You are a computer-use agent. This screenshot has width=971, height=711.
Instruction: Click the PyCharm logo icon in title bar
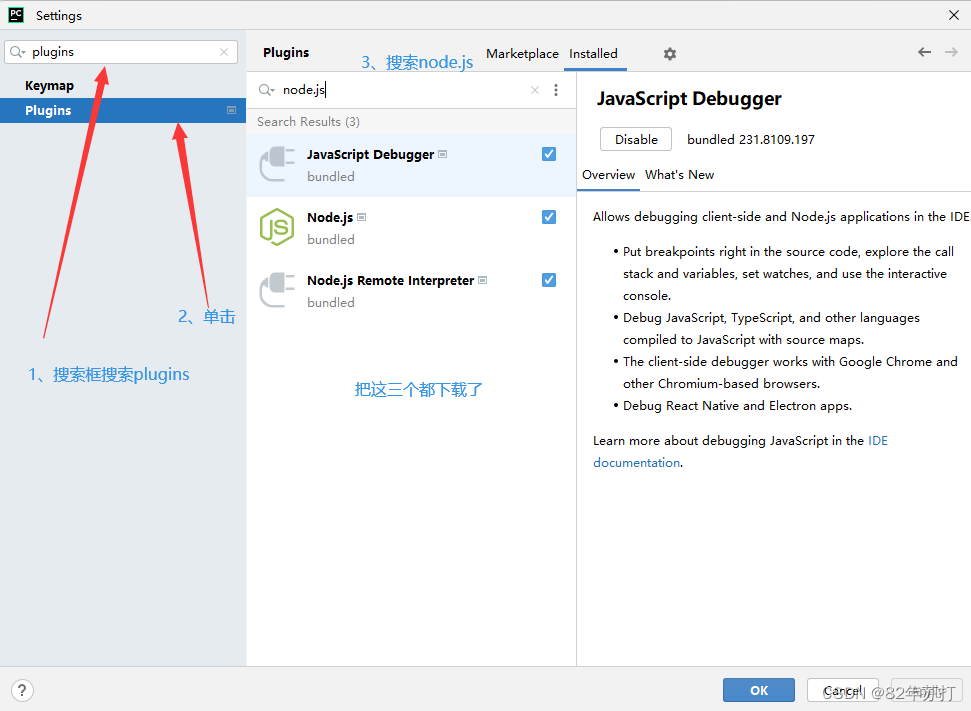(x=16, y=15)
